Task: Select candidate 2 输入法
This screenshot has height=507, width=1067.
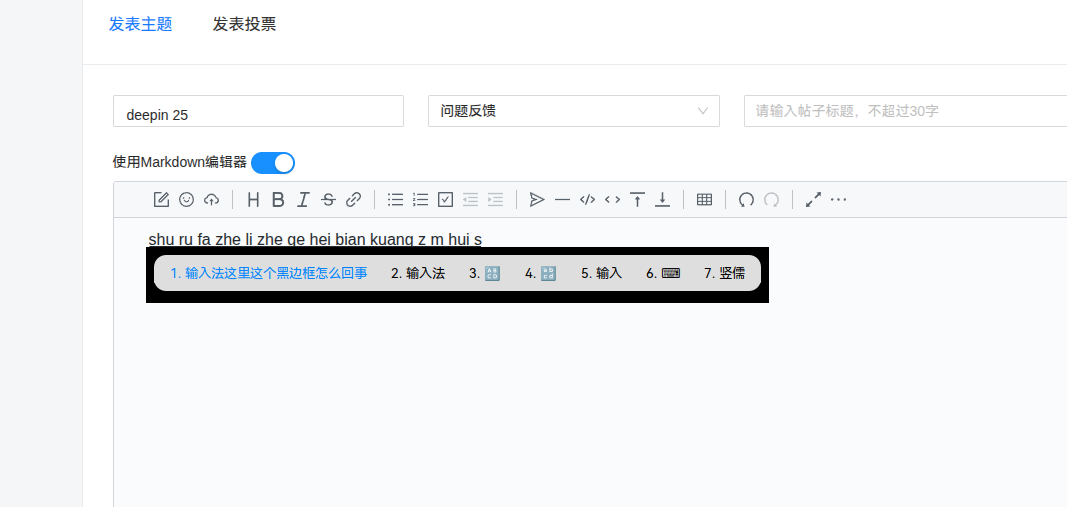Action: click(x=418, y=273)
